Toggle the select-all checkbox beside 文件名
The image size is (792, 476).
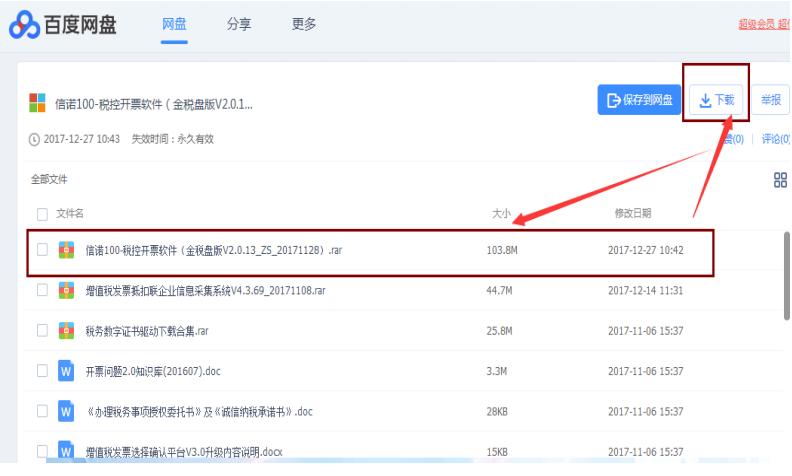click(x=42, y=214)
